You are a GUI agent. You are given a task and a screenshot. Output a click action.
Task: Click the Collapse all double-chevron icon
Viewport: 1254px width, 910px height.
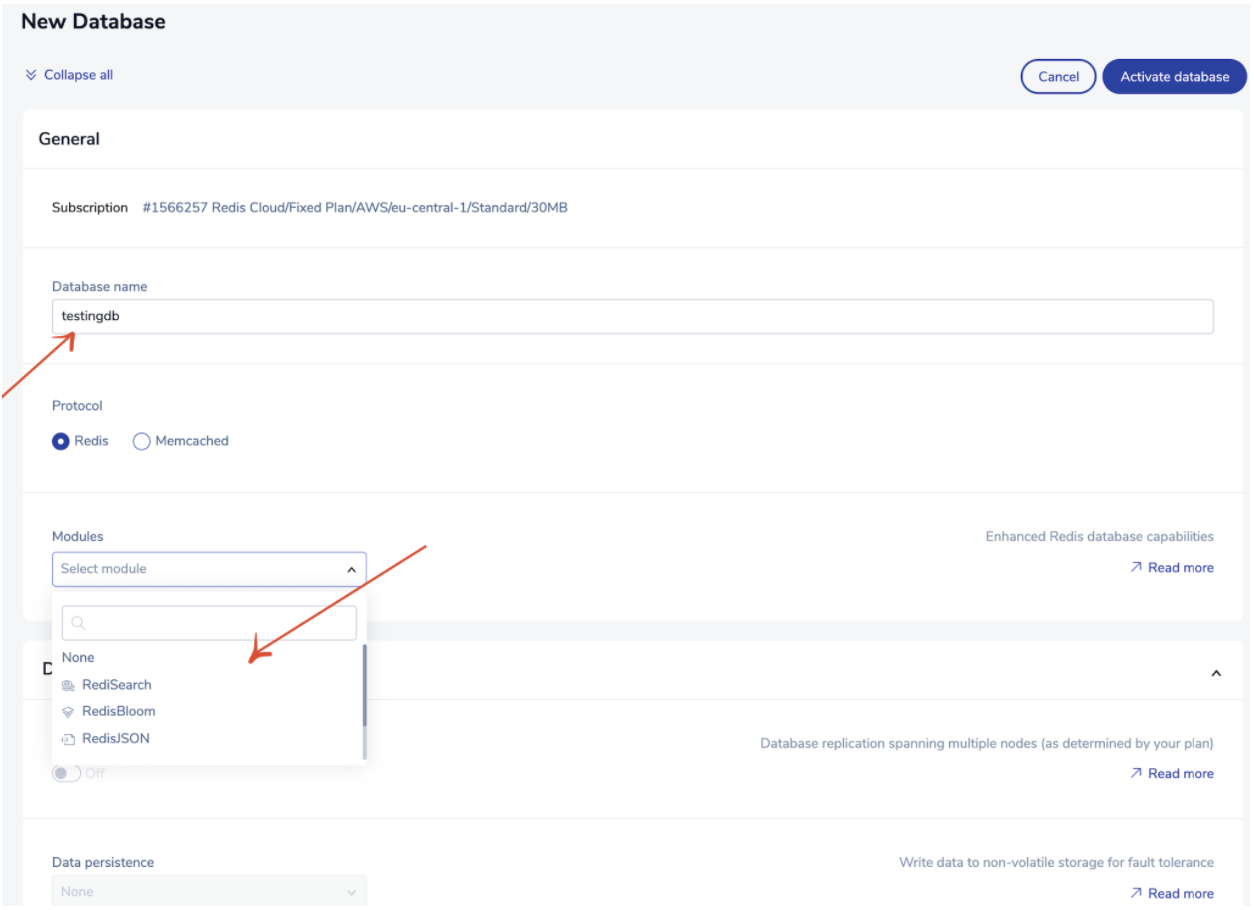click(x=30, y=75)
